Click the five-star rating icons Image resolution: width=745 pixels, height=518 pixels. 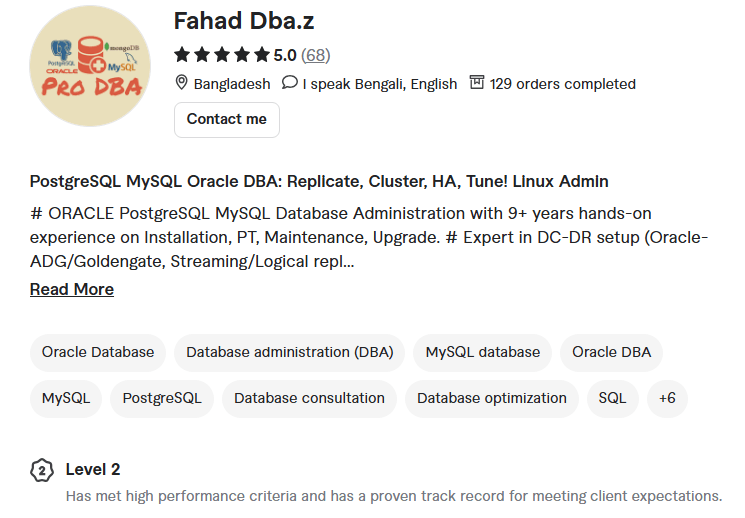click(x=222, y=55)
